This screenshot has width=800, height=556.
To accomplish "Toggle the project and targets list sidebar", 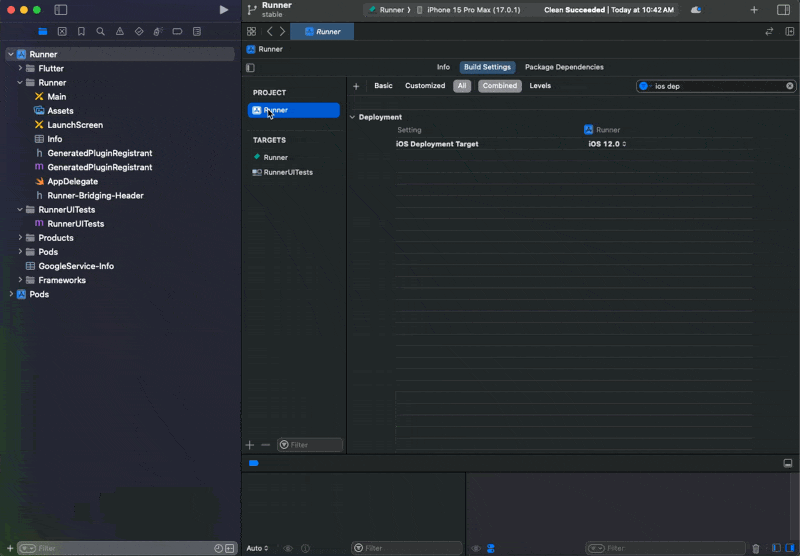I will coord(251,67).
